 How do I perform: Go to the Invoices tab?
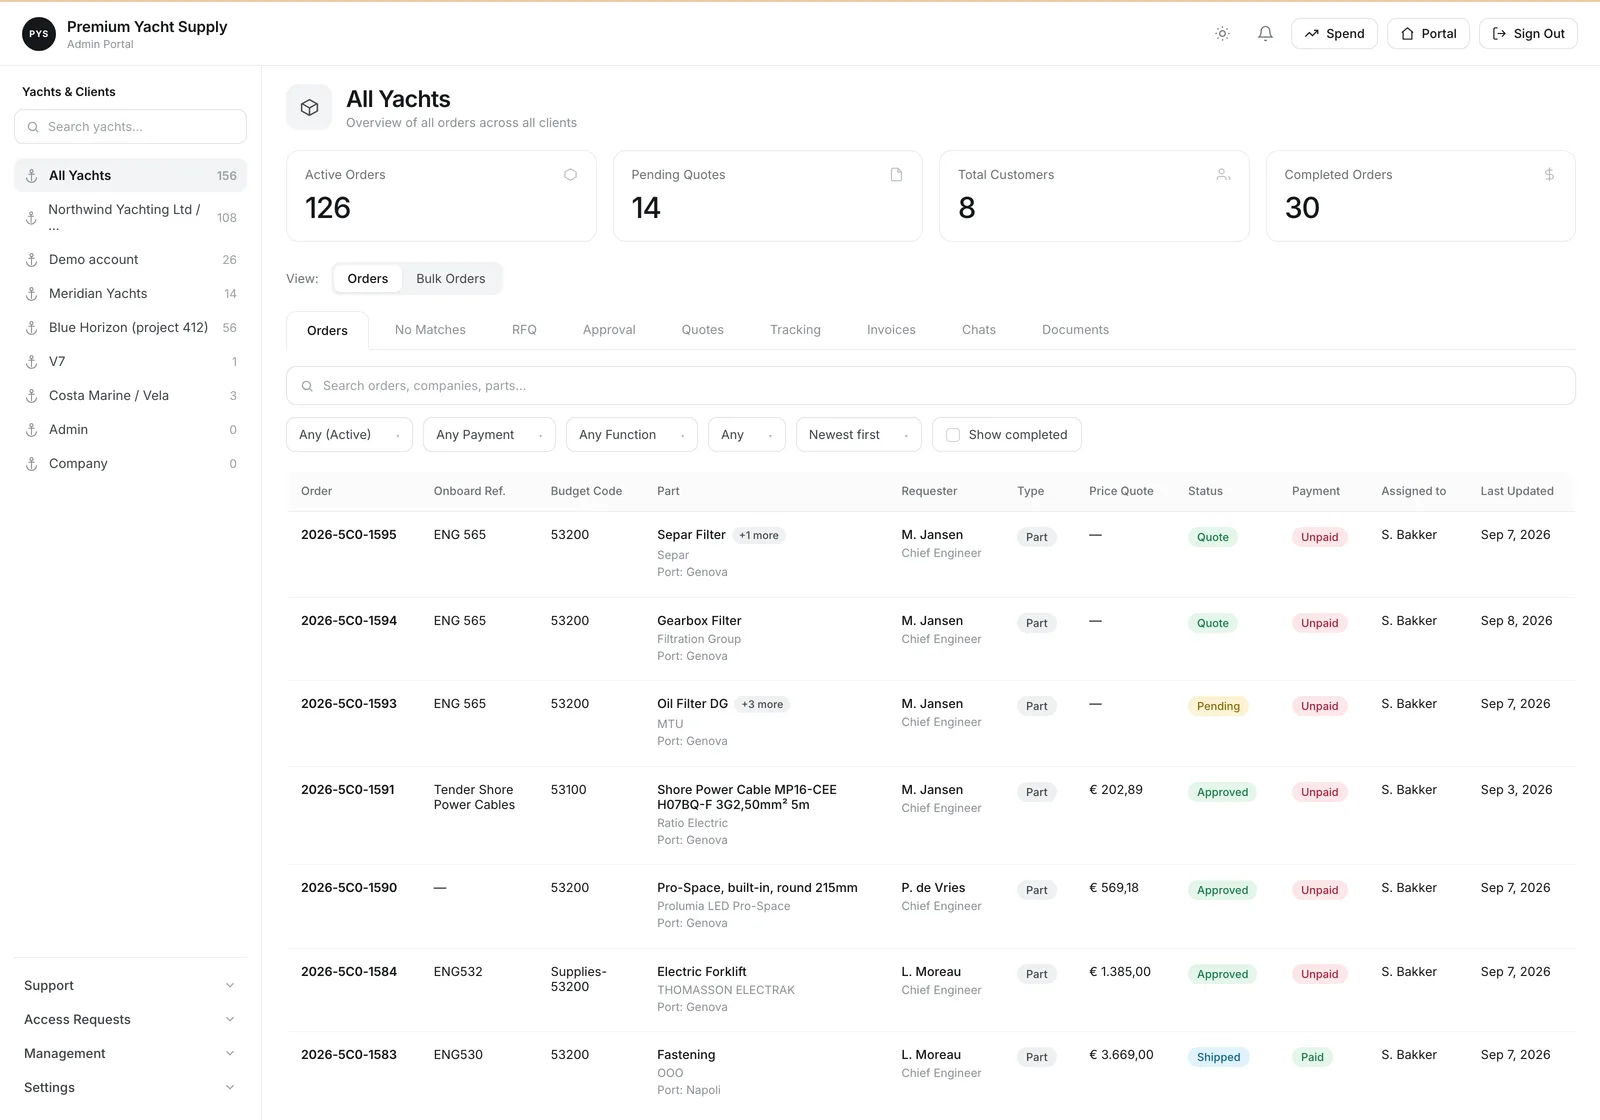891,330
